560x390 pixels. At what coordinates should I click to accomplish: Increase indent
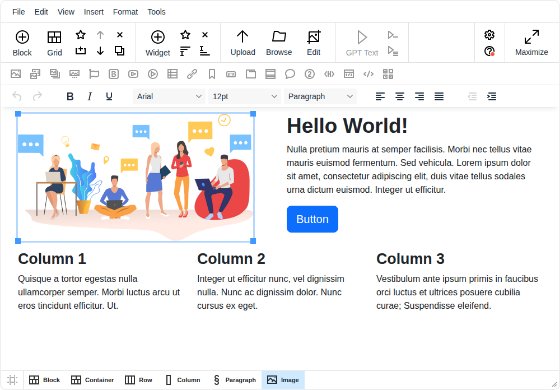[492, 96]
